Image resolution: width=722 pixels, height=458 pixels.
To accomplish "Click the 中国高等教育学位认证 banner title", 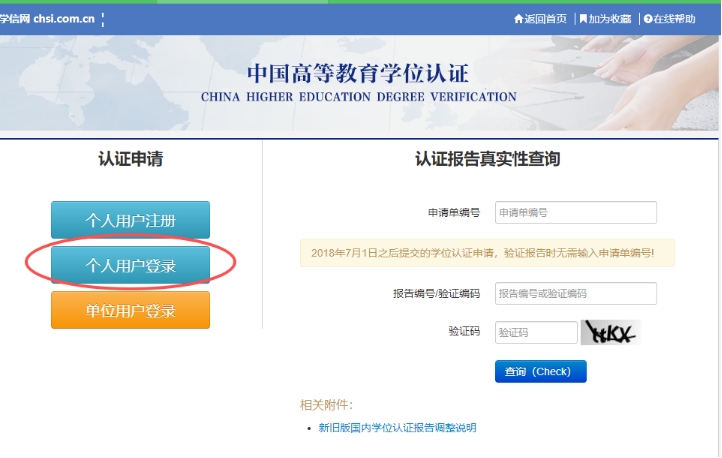I will pos(358,75).
